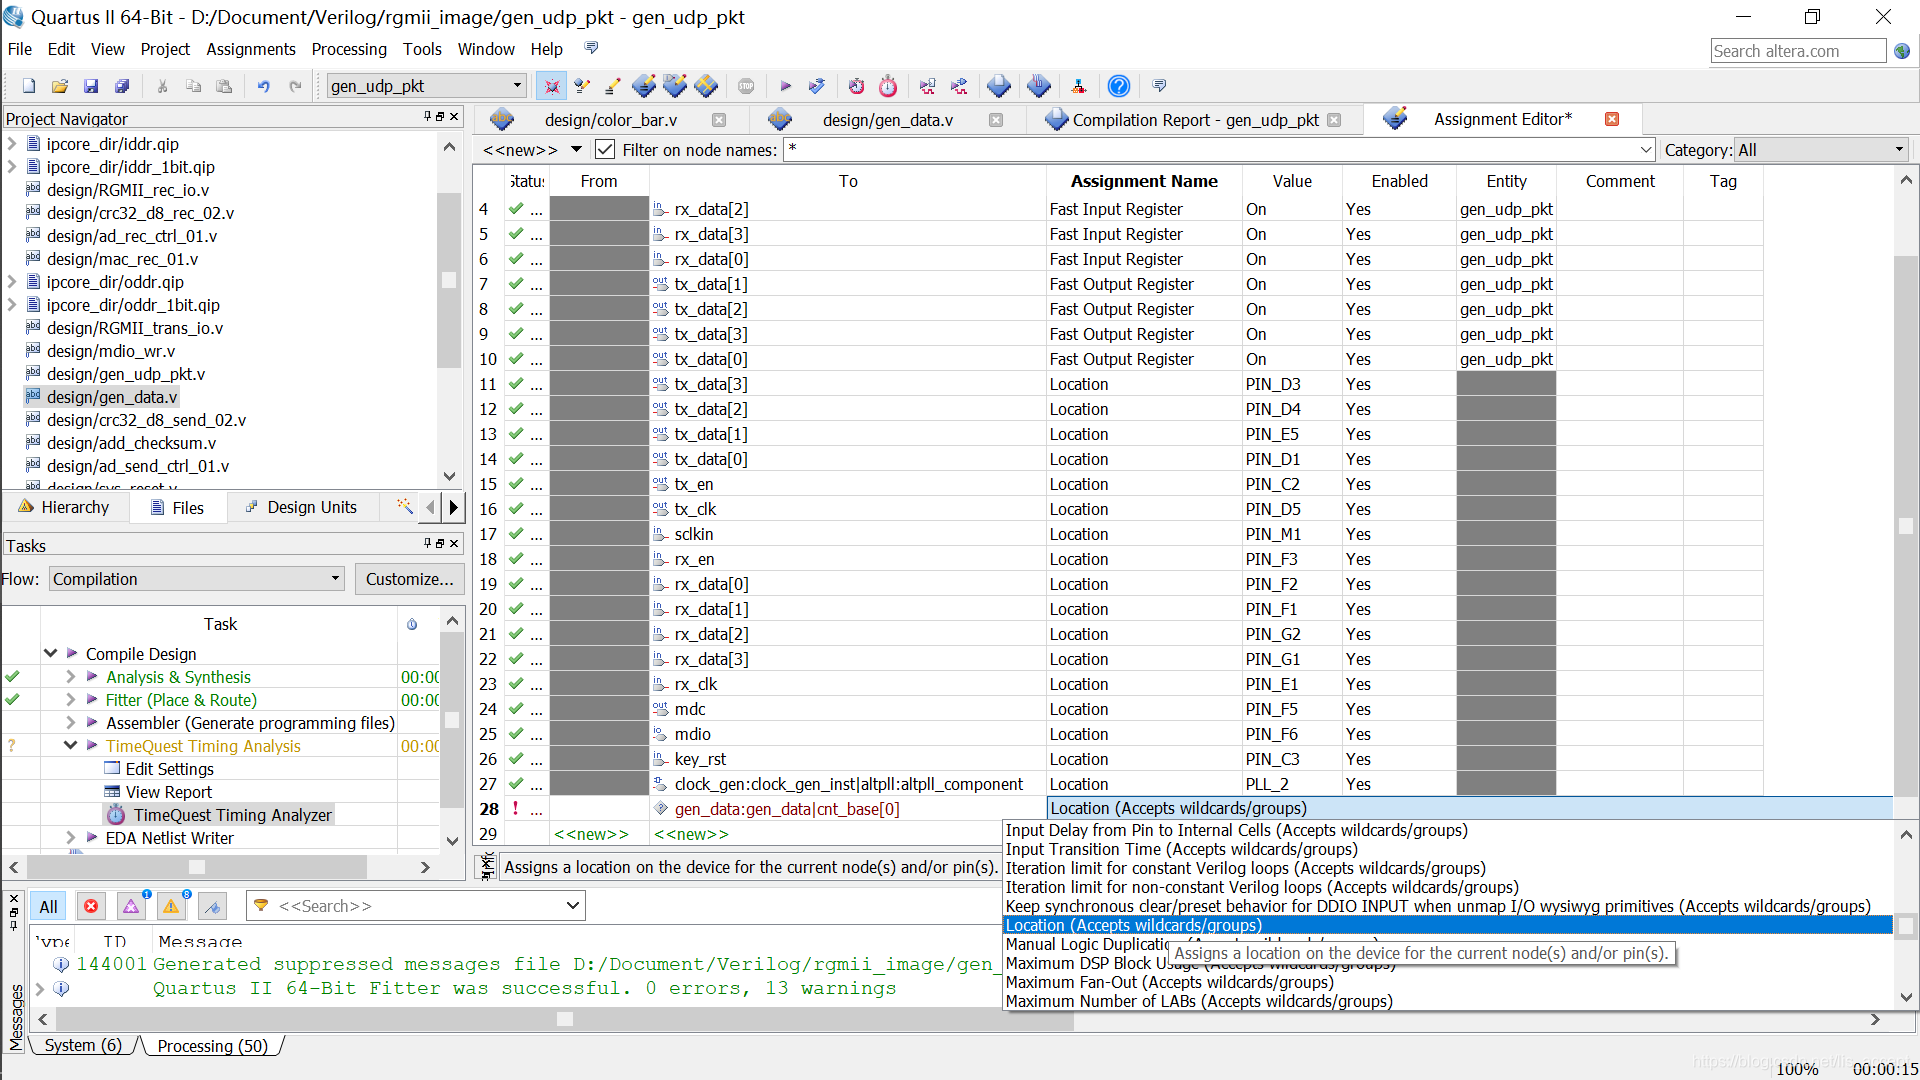
Task: Click the Start Analysis & Synthesis icon
Action: click(x=817, y=86)
